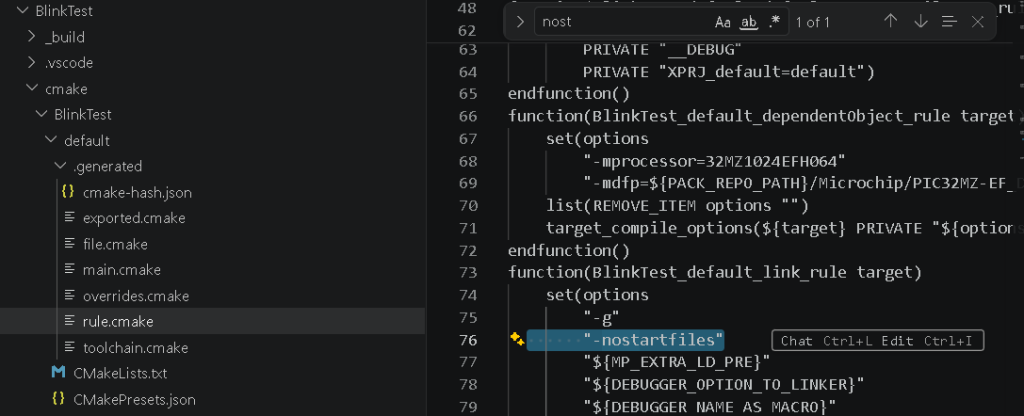Open file.cmake in explorer
1024x416 pixels.
[x=115, y=244]
